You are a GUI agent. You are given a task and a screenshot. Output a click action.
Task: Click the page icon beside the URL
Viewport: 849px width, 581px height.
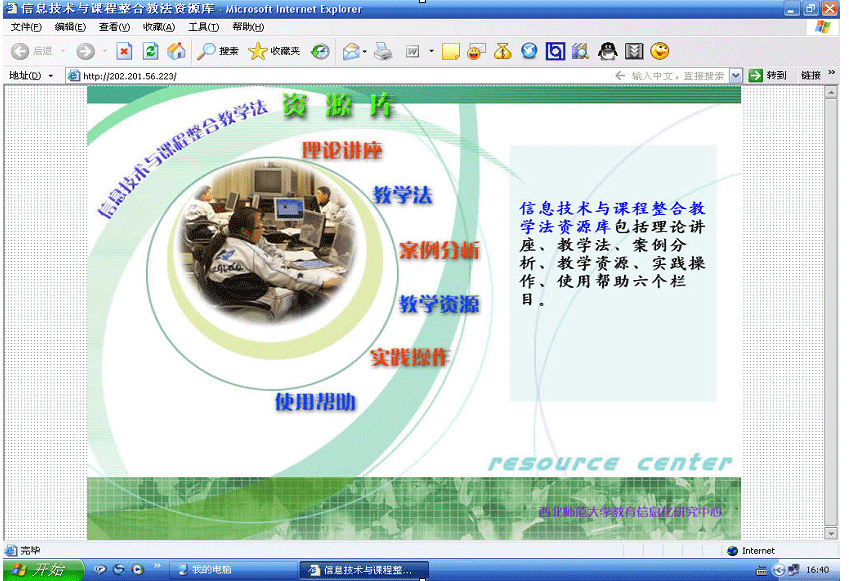click(73, 76)
